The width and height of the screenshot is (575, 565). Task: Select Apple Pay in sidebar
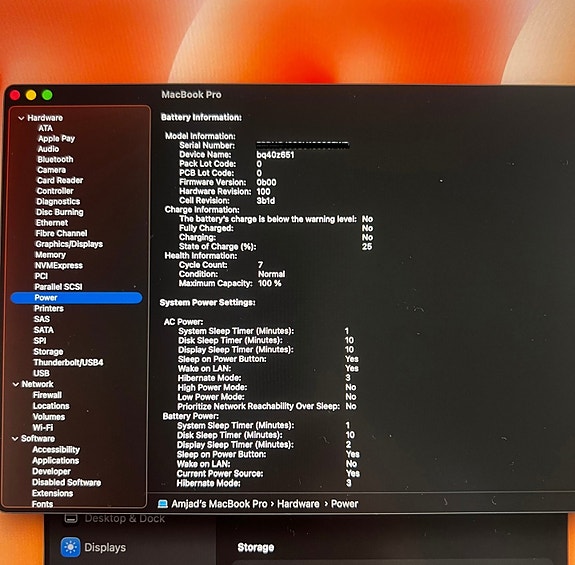click(56, 139)
